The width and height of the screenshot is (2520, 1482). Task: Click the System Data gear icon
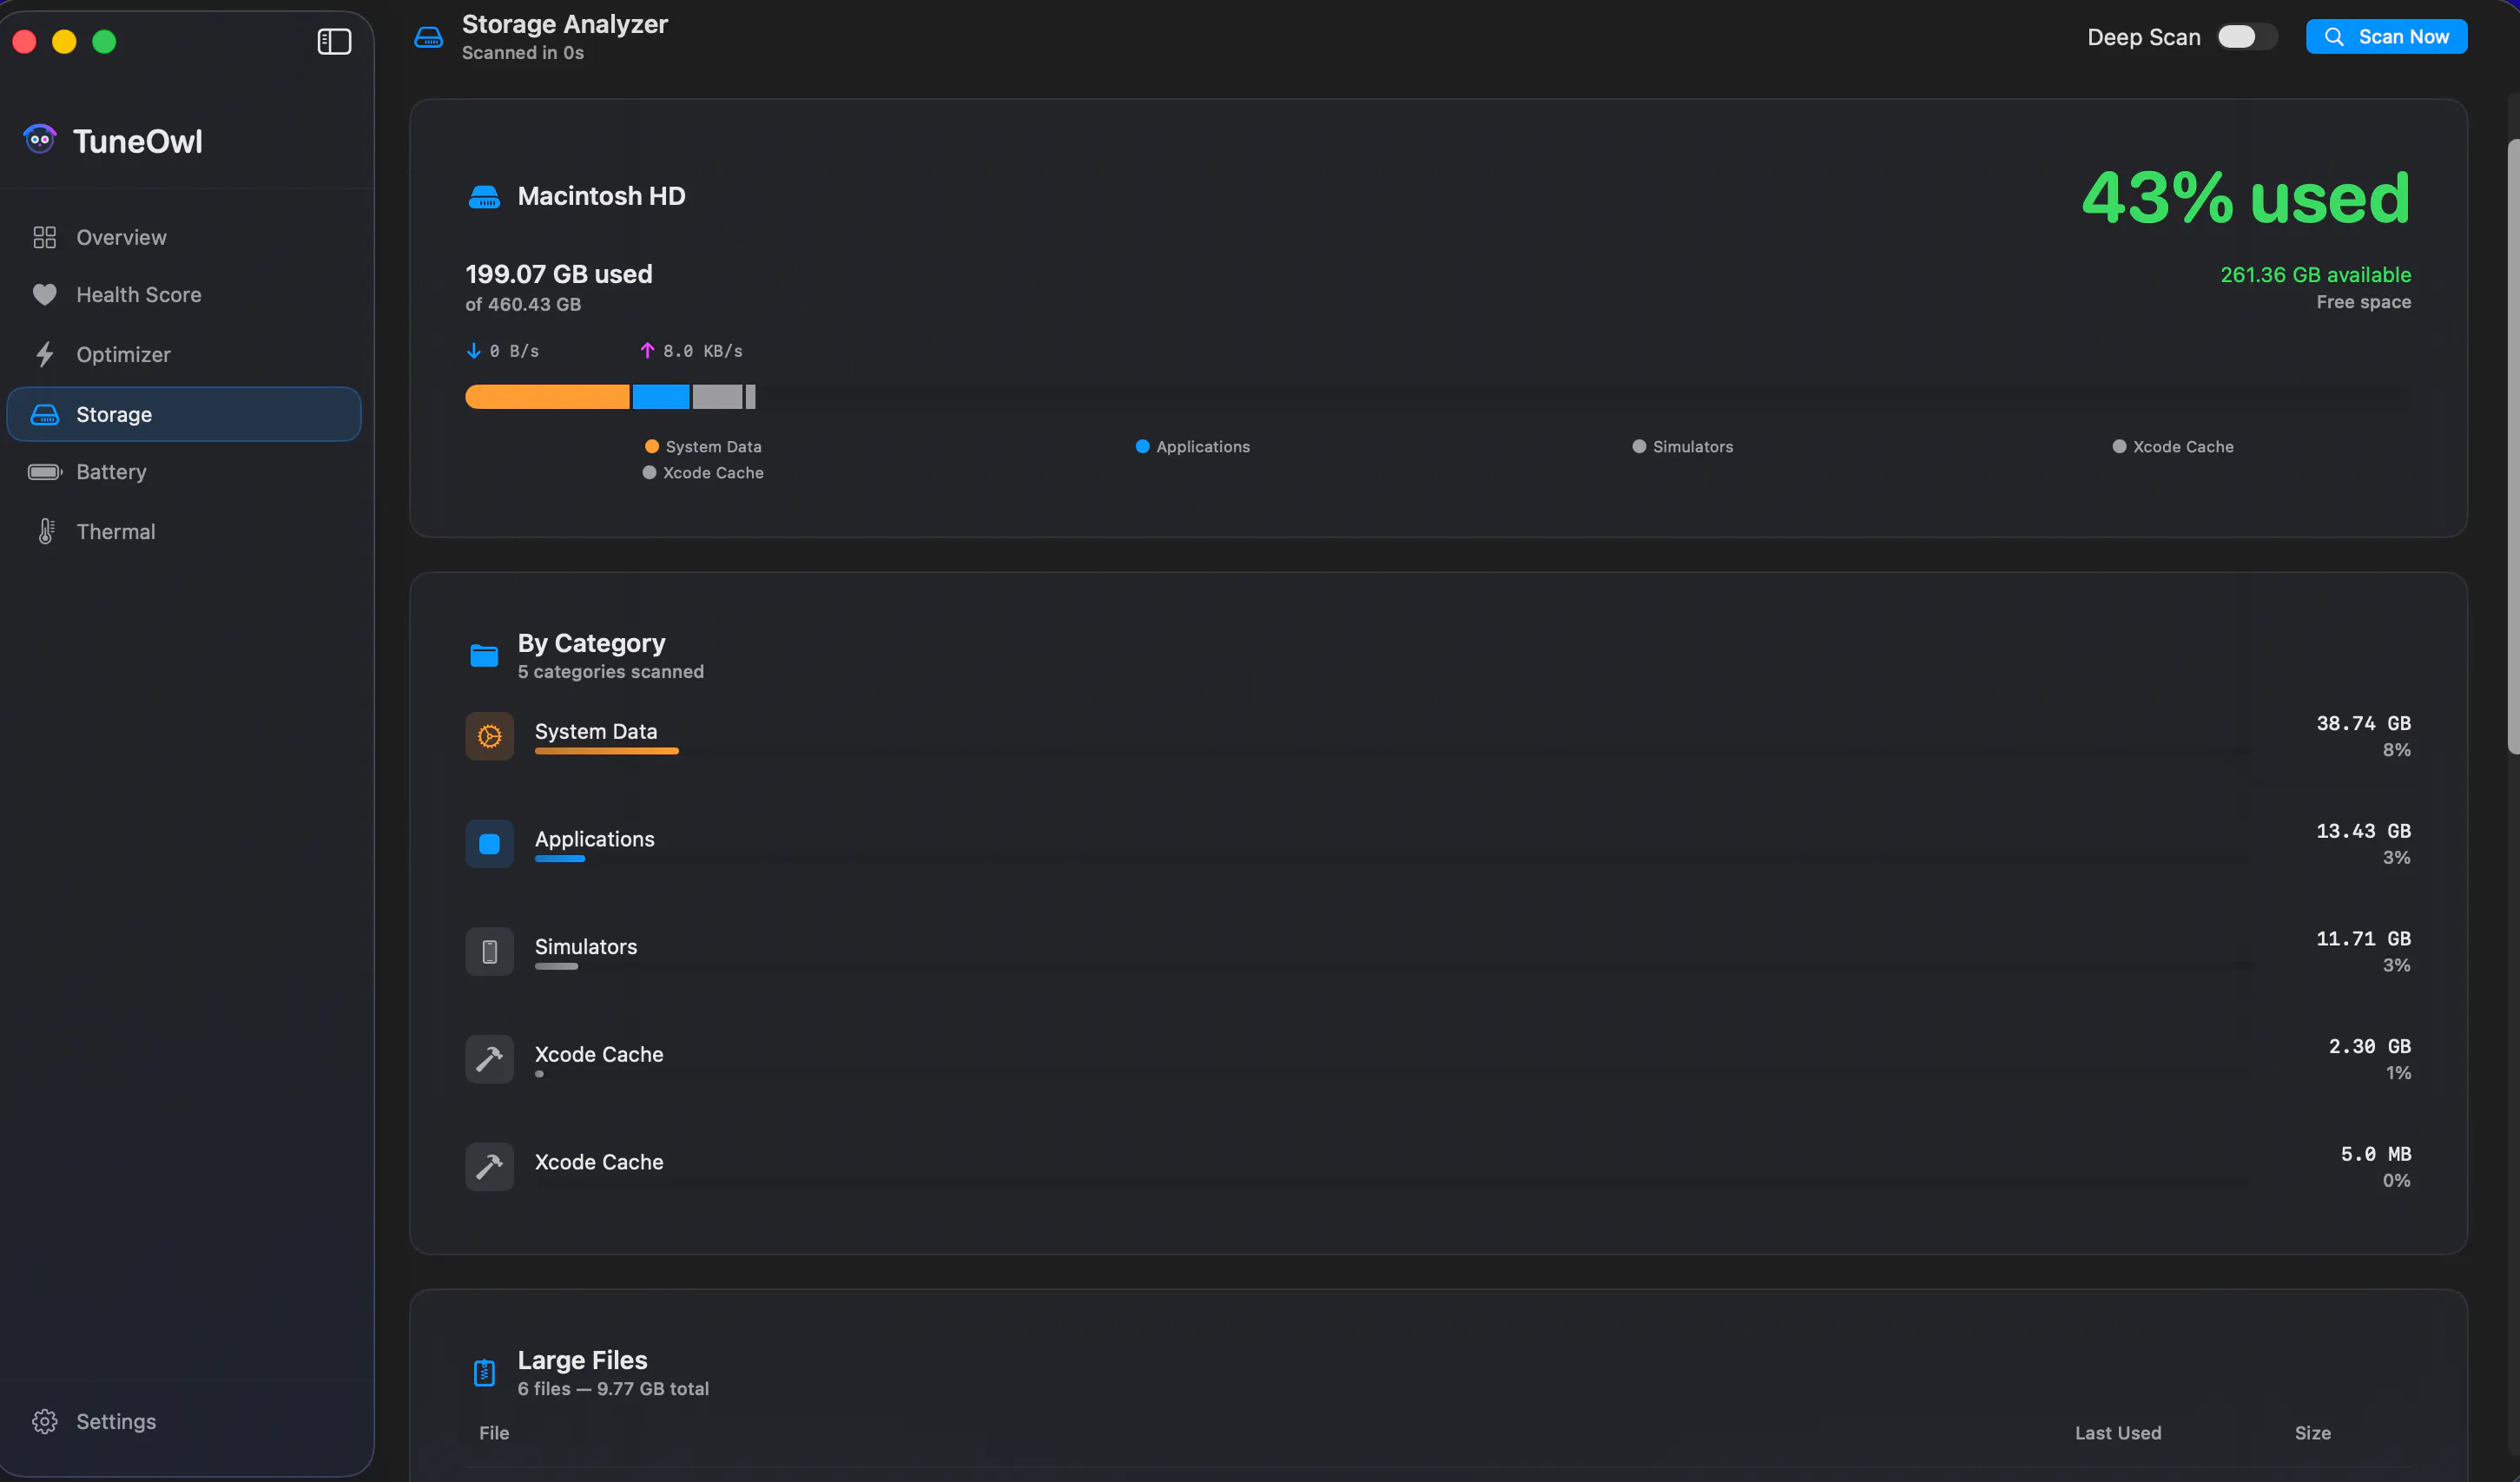tap(489, 736)
